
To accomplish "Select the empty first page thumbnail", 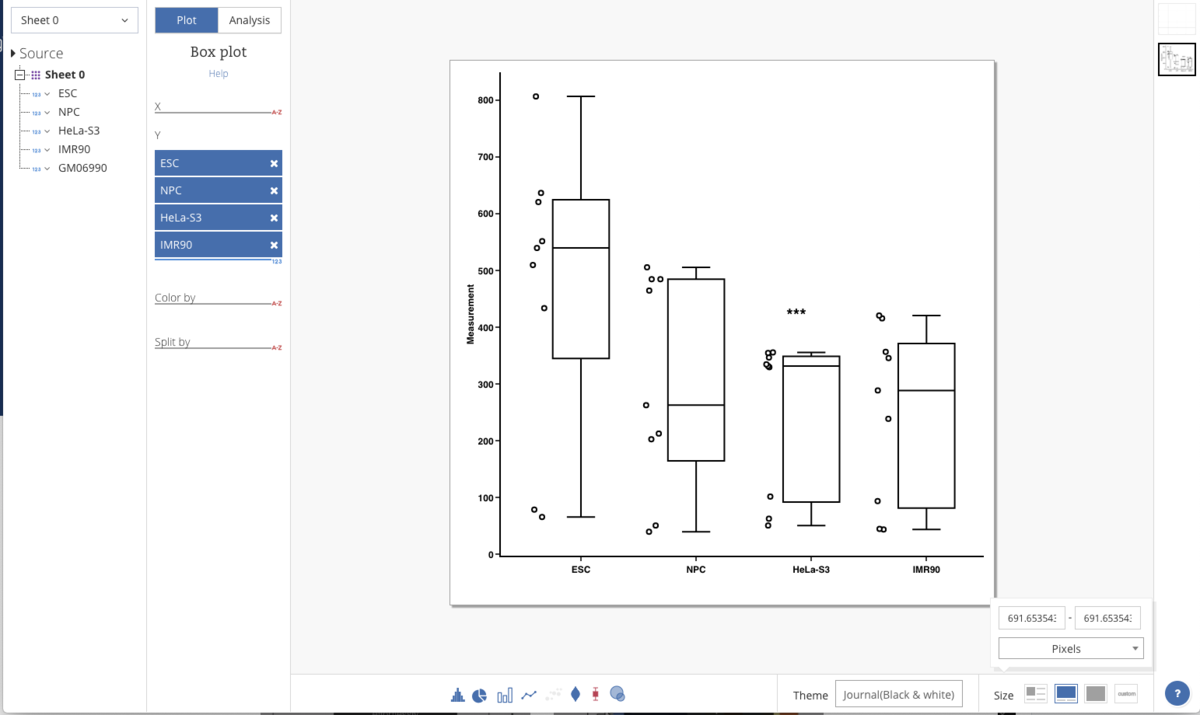I will pyautogui.click(x=1177, y=20).
